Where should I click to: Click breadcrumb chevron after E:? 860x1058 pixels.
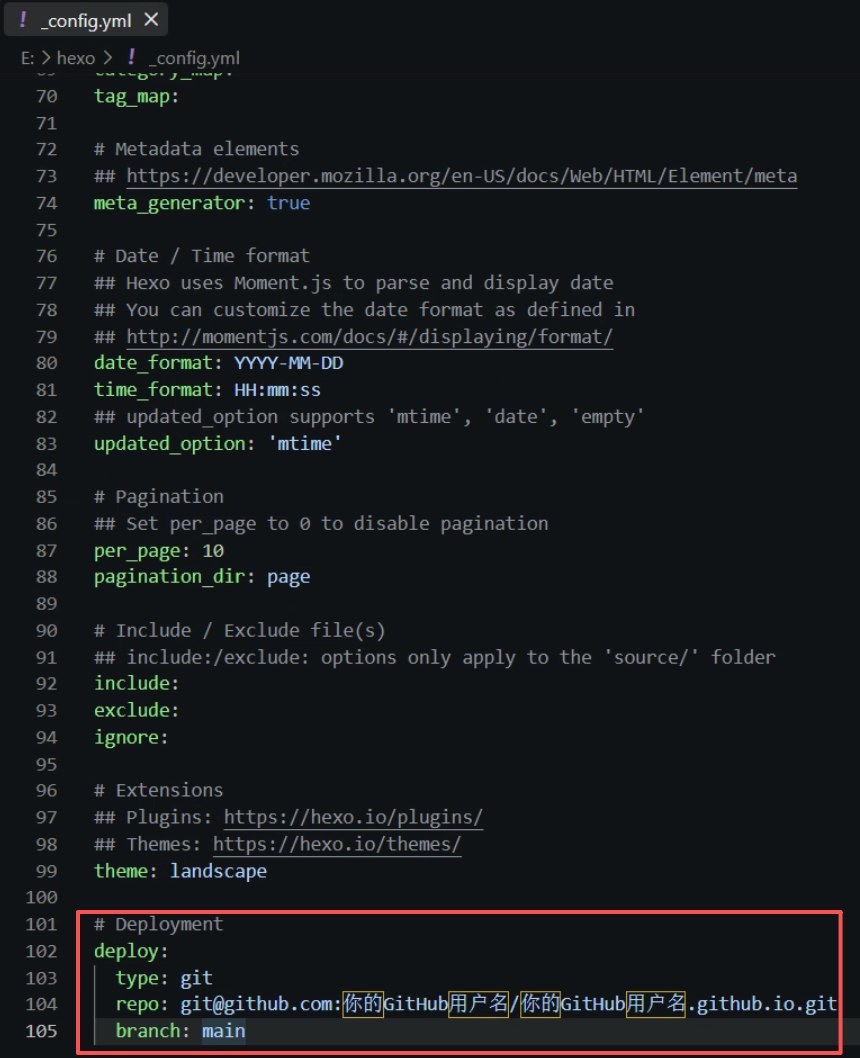[46, 58]
